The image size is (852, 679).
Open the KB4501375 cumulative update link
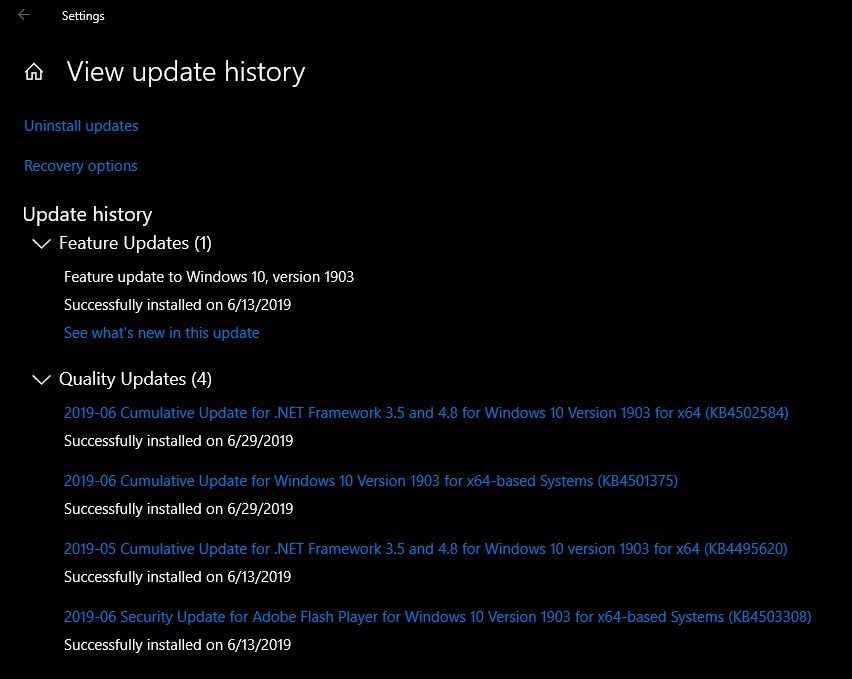coord(371,481)
